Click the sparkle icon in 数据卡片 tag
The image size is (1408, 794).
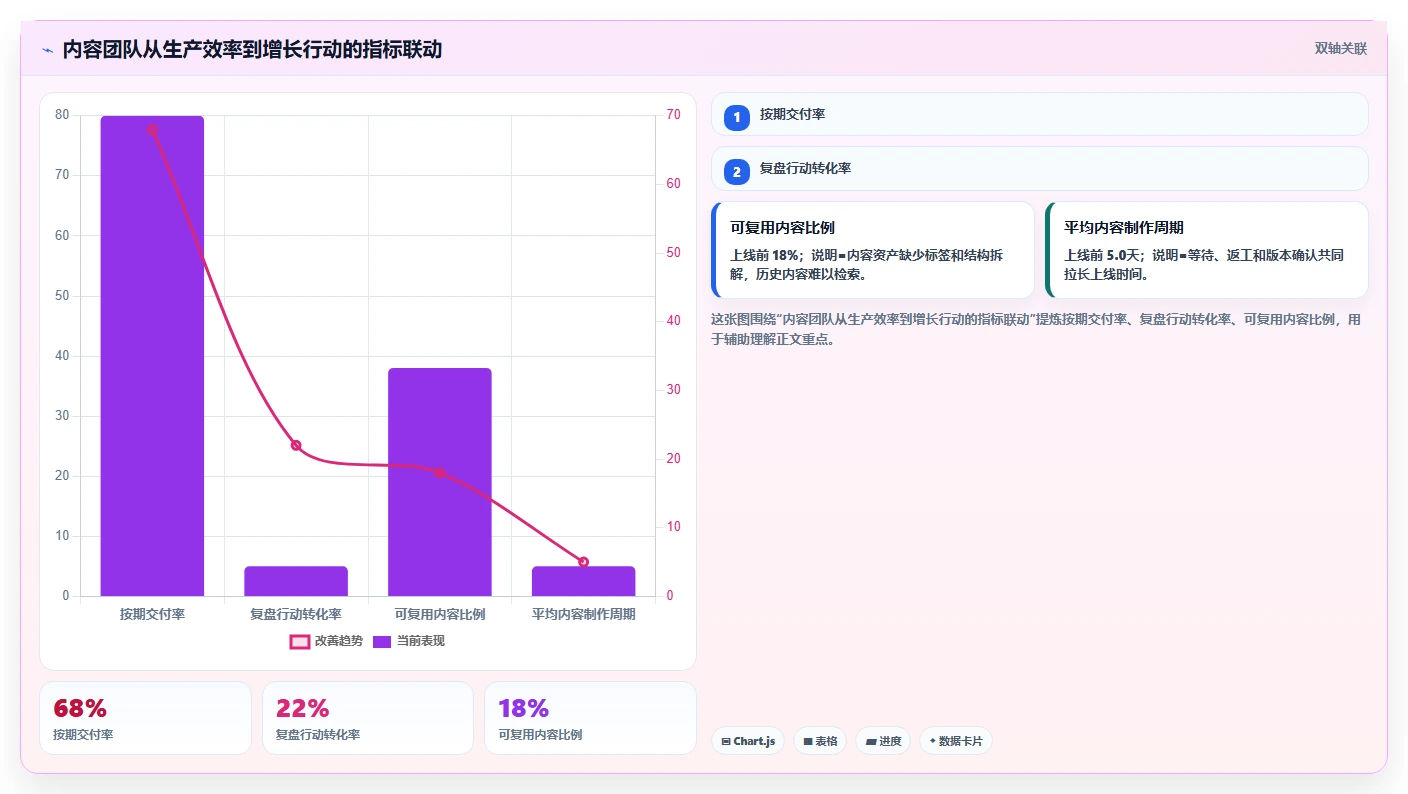coord(933,741)
